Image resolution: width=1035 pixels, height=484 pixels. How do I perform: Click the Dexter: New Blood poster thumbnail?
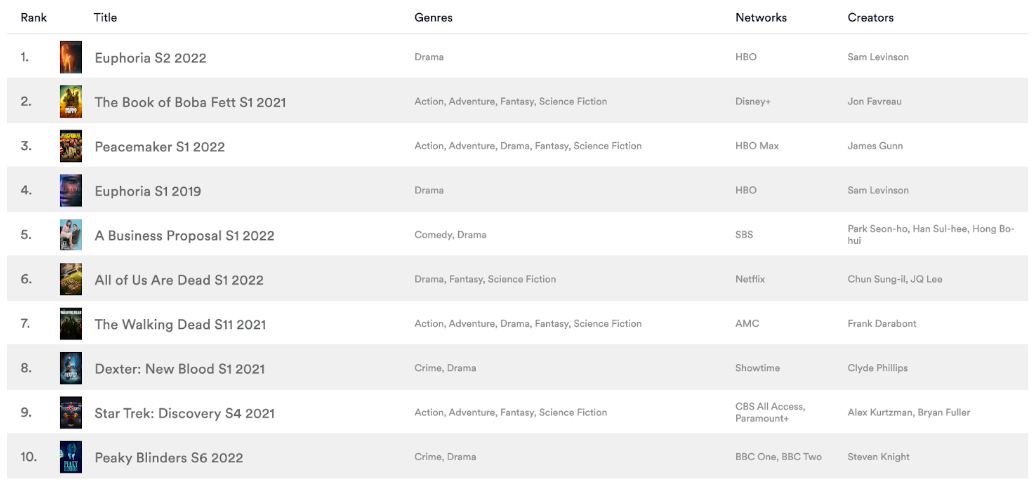[71, 368]
